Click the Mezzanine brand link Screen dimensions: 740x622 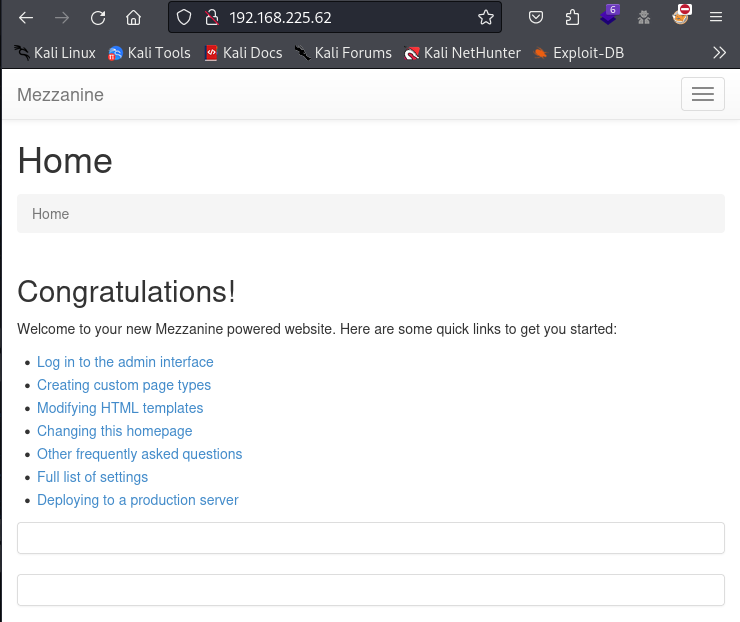(x=60, y=95)
